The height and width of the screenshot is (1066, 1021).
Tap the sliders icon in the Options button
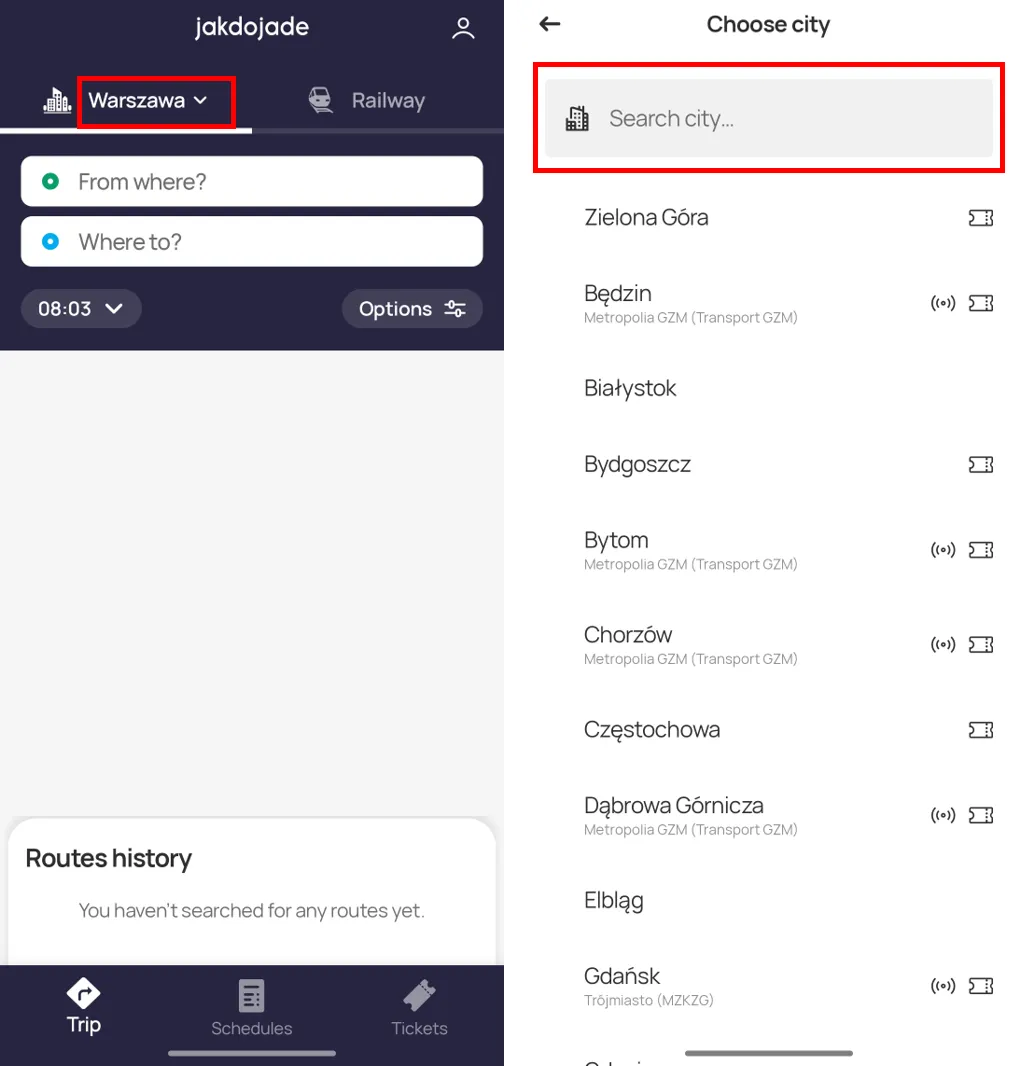455,309
